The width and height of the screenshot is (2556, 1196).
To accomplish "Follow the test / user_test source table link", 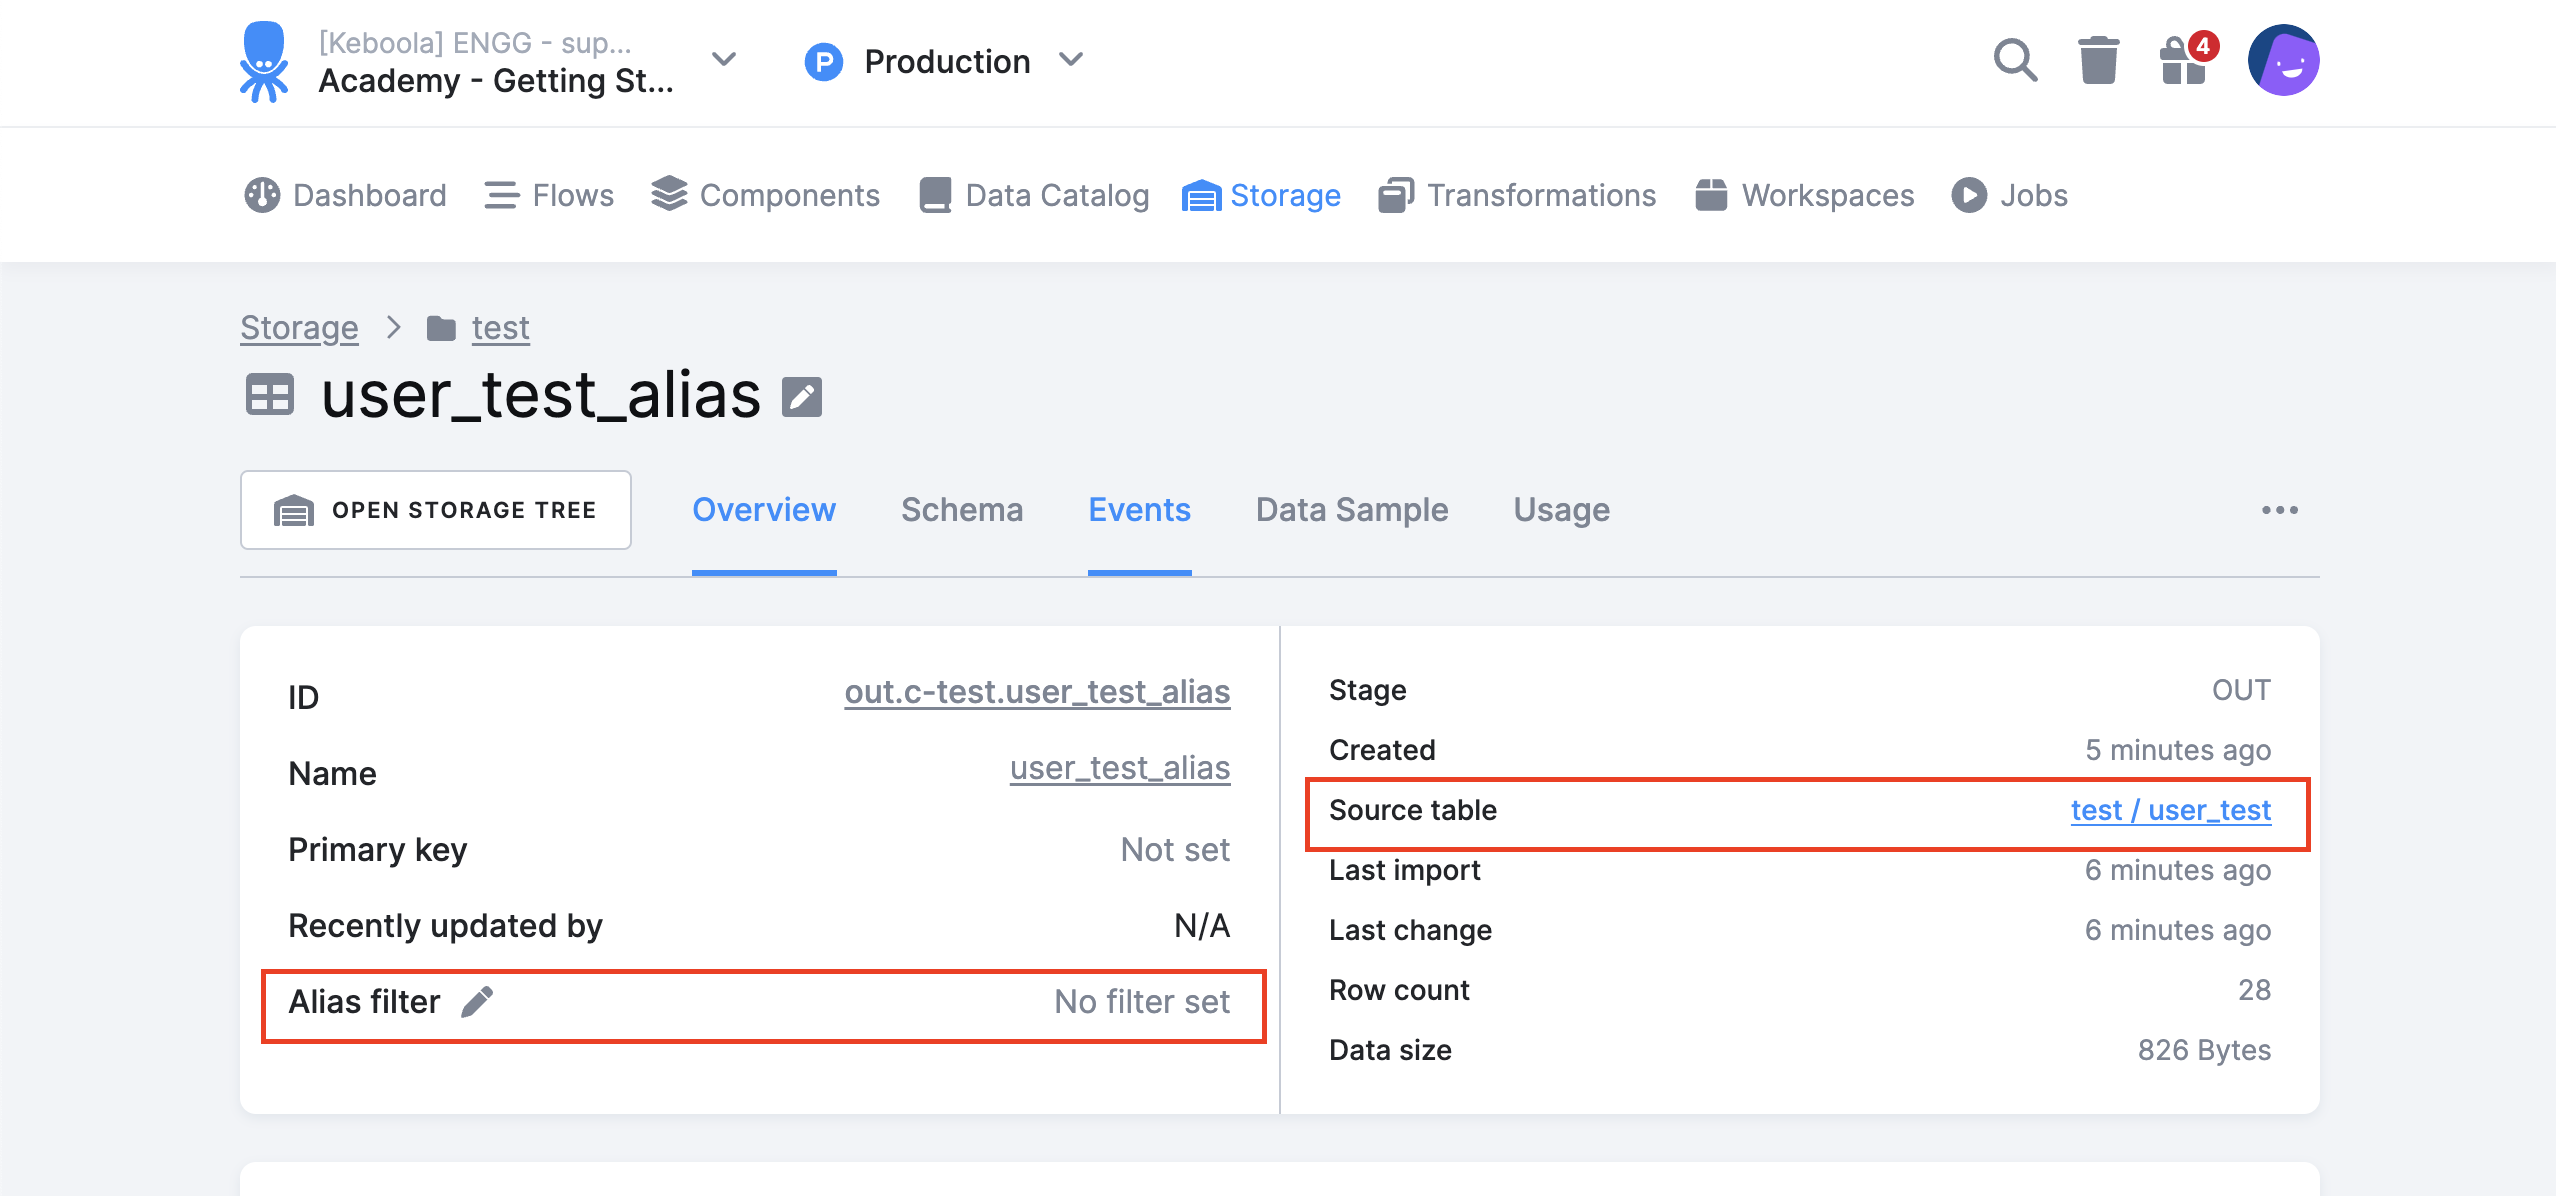I will coord(2170,810).
